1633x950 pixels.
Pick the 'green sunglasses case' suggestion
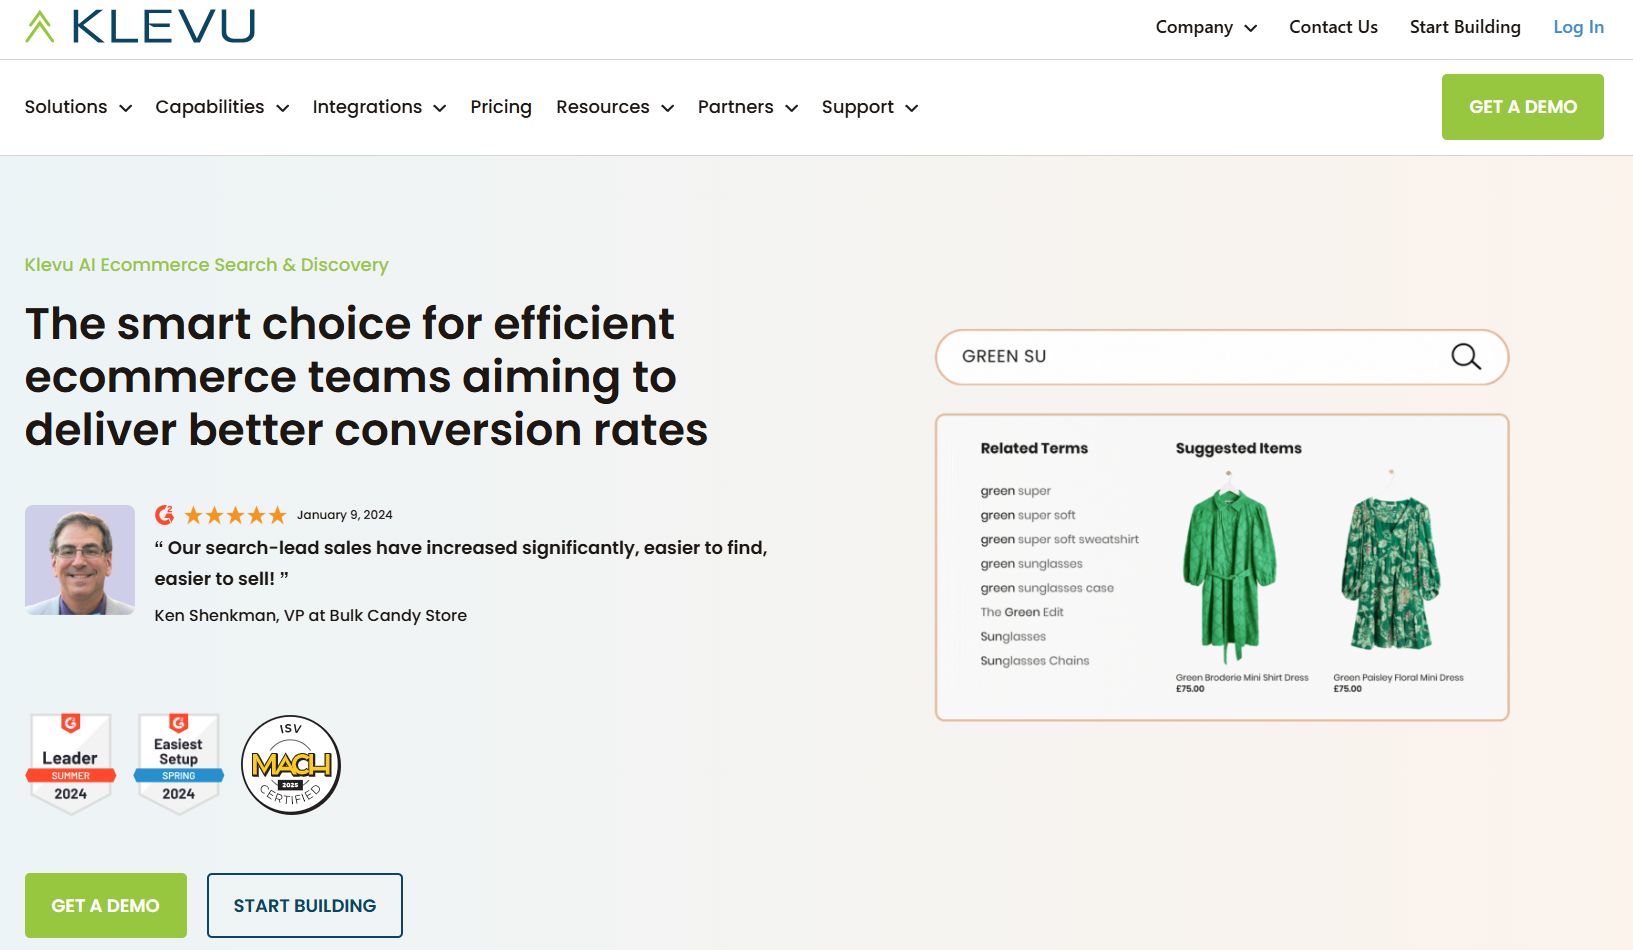(1047, 588)
